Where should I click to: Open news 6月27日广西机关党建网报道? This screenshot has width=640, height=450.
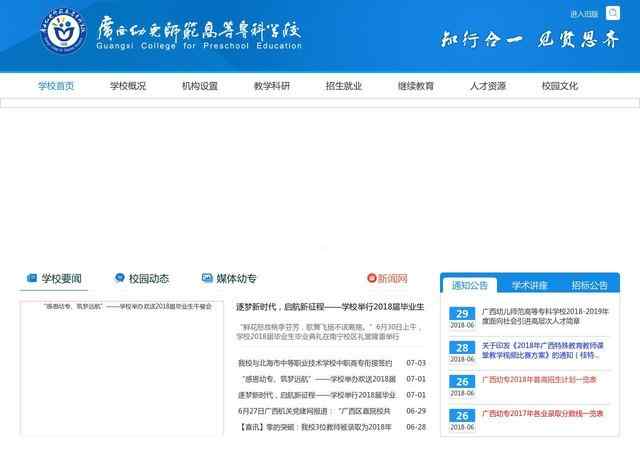coord(314,411)
